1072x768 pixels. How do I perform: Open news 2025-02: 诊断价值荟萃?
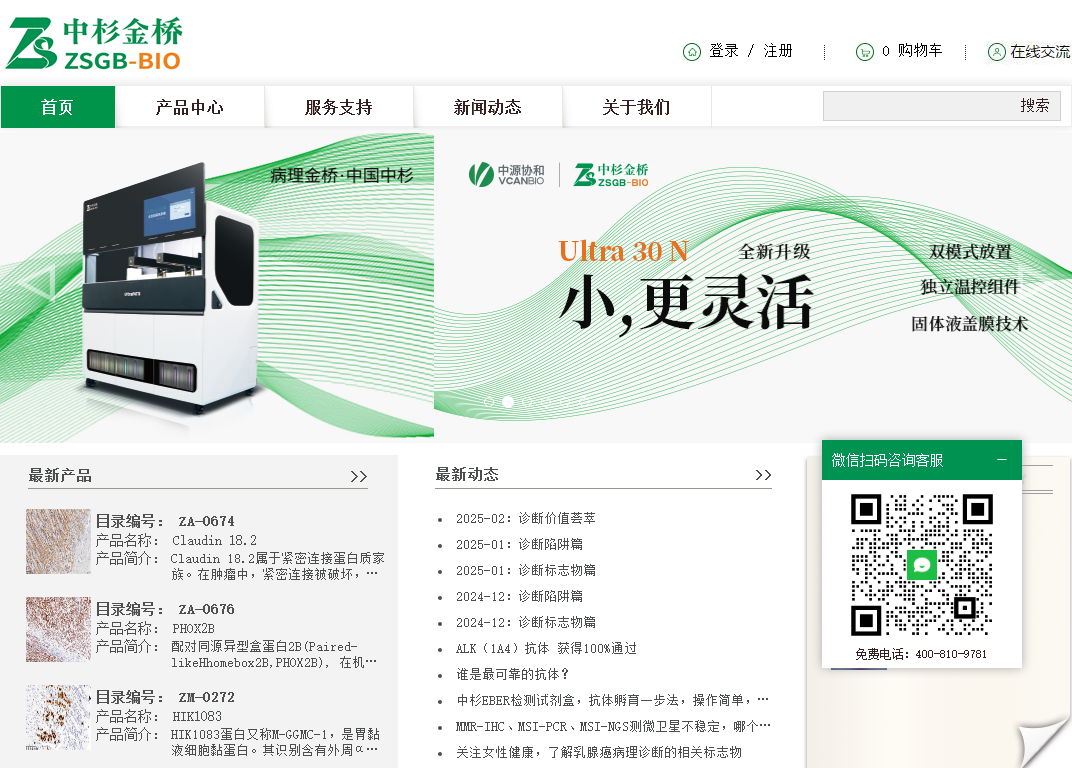pyautogui.click(x=526, y=518)
